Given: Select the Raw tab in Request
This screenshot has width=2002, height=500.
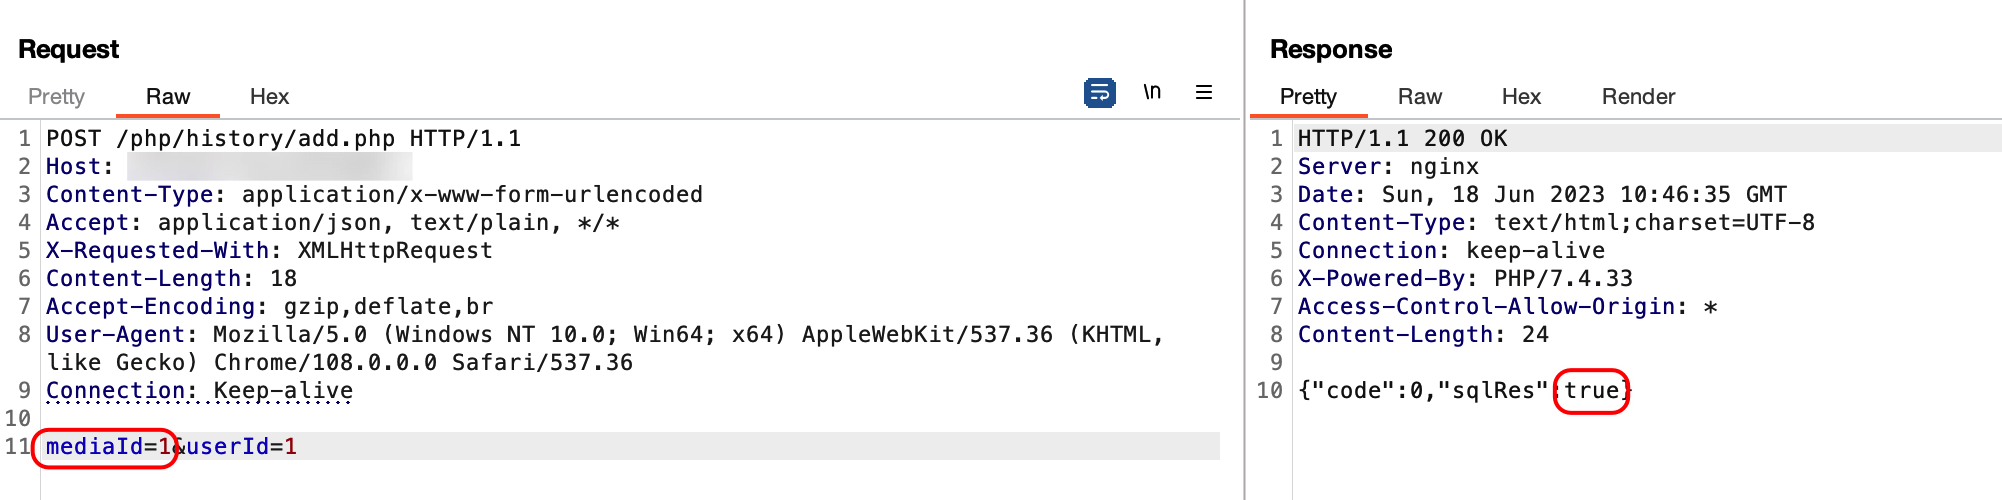Looking at the screenshot, I should [168, 97].
